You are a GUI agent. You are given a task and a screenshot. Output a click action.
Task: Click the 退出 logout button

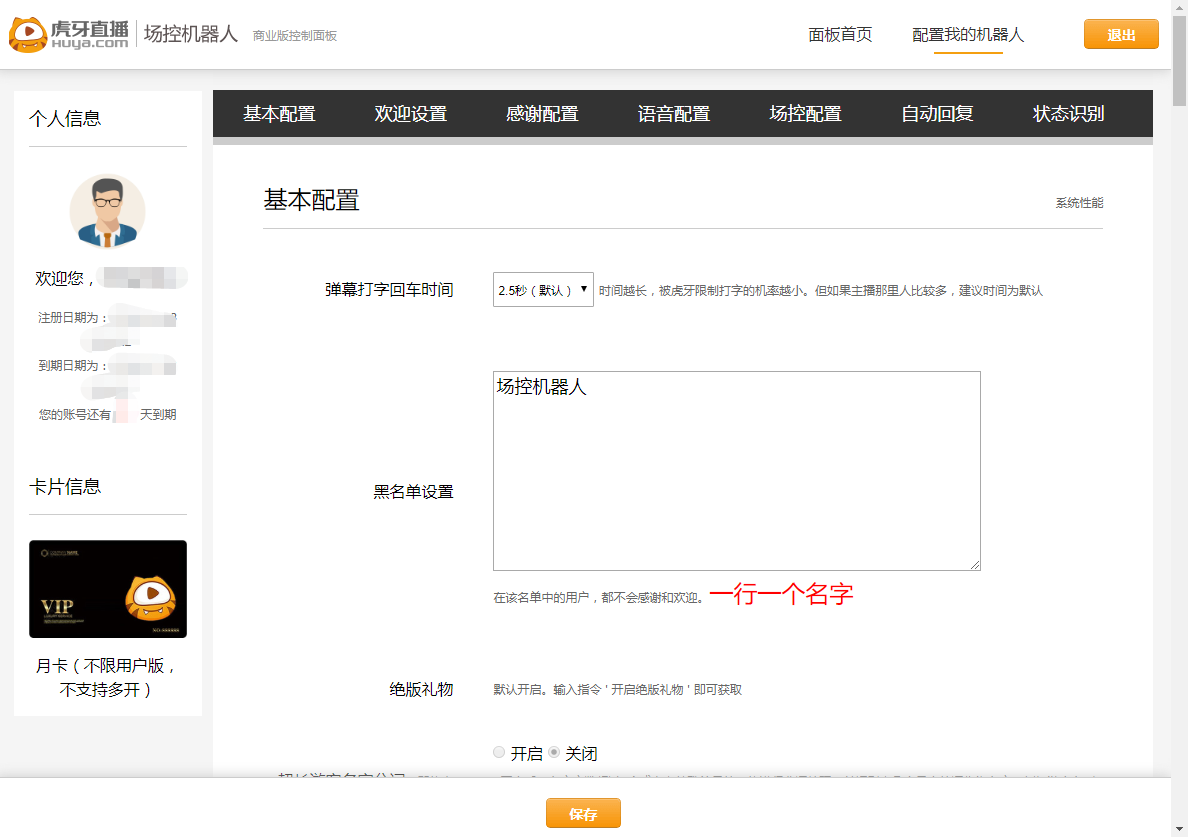(x=1121, y=34)
